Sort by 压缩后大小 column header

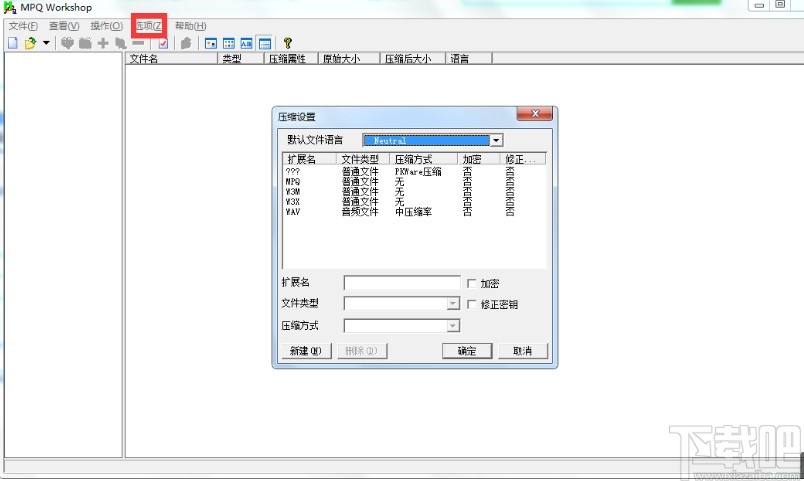(x=412, y=58)
